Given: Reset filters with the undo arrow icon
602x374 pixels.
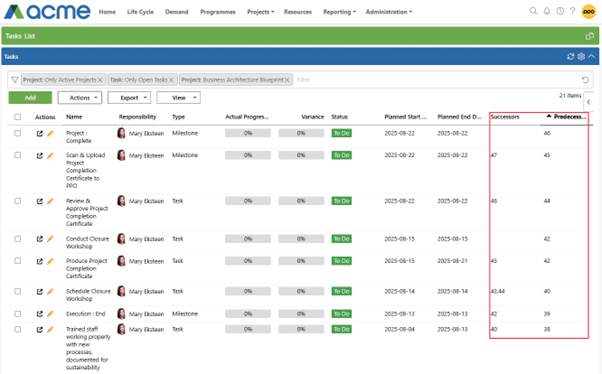Looking at the screenshot, I should click(585, 80).
